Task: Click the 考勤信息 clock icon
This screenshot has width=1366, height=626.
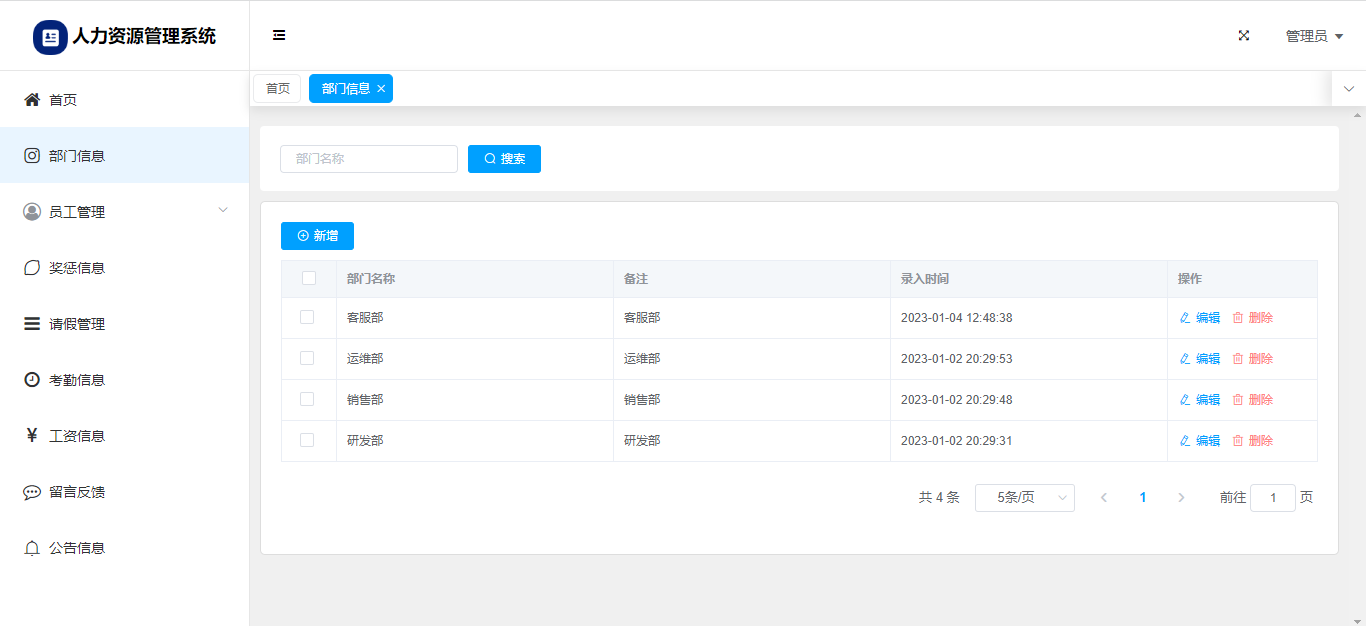Action: tap(32, 380)
